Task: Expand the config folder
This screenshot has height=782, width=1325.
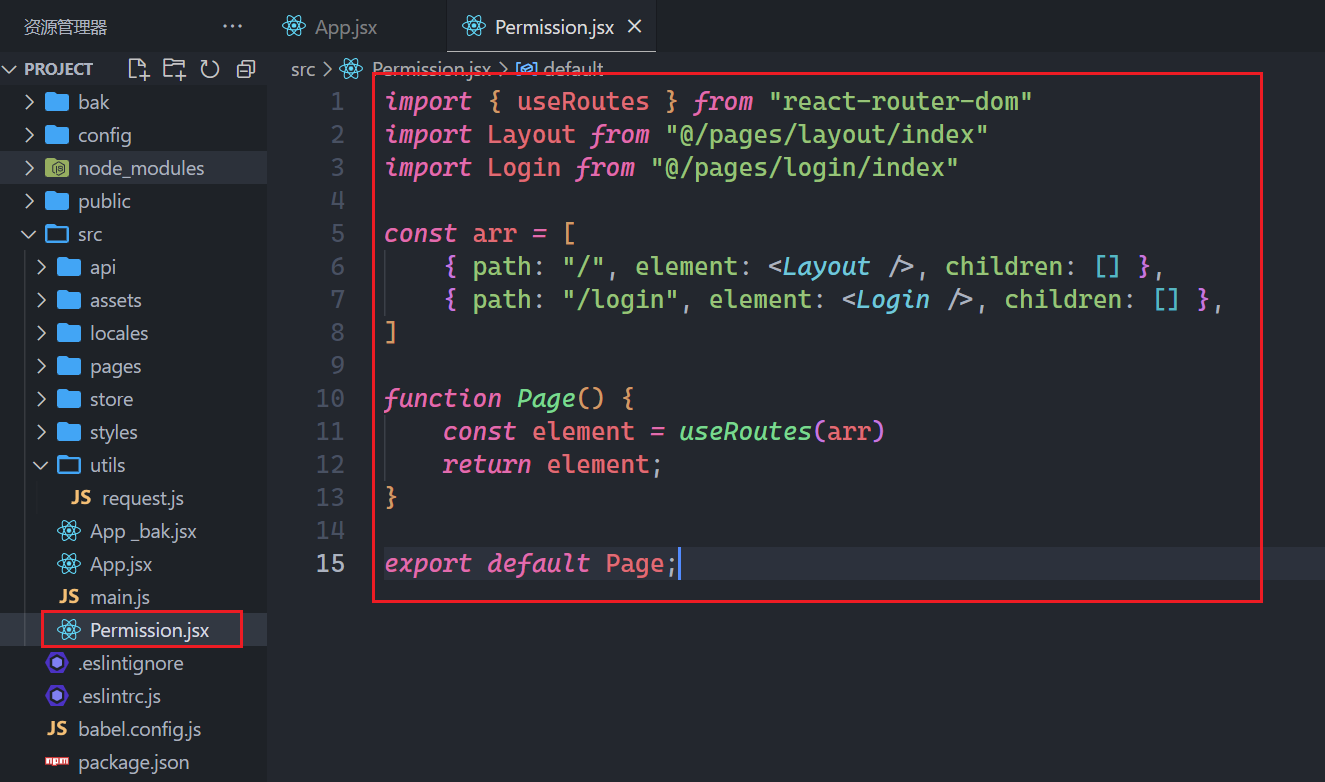Action: 133,135
